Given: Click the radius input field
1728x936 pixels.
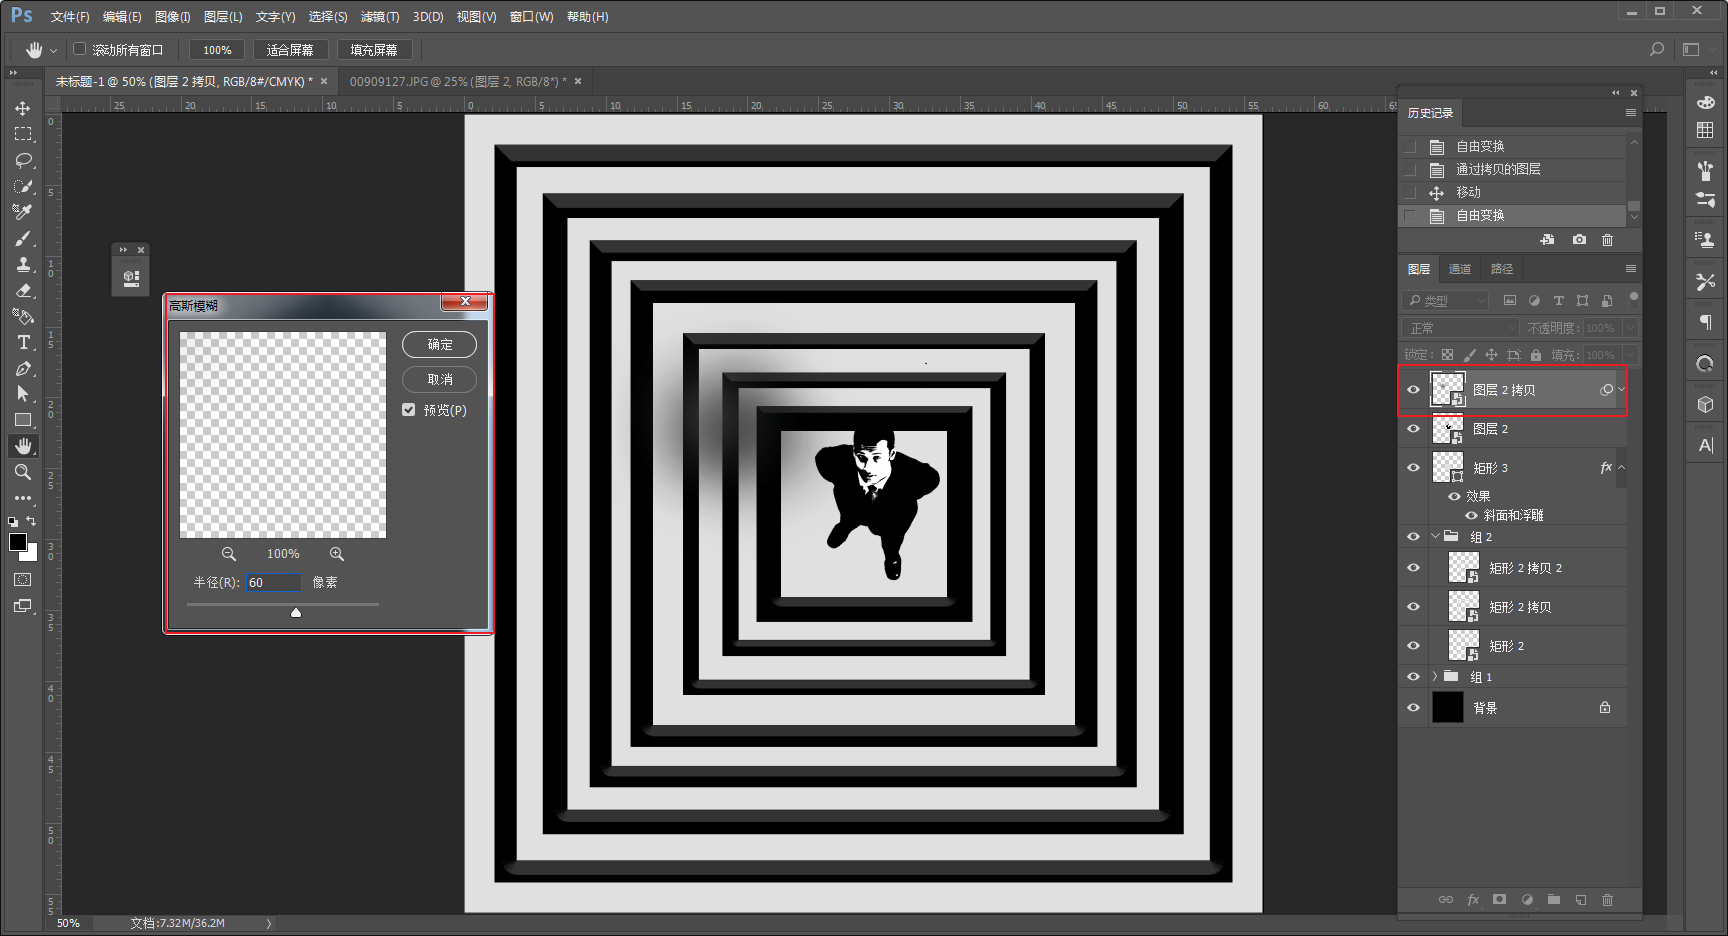Looking at the screenshot, I should tap(273, 583).
